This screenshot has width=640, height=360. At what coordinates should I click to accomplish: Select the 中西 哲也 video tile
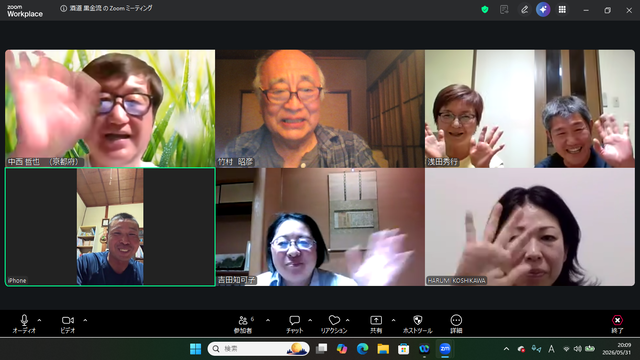point(110,108)
